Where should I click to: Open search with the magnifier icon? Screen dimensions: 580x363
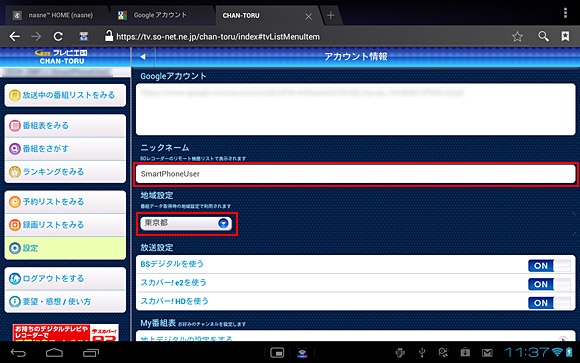pyautogui.click(x=543, y=36)
